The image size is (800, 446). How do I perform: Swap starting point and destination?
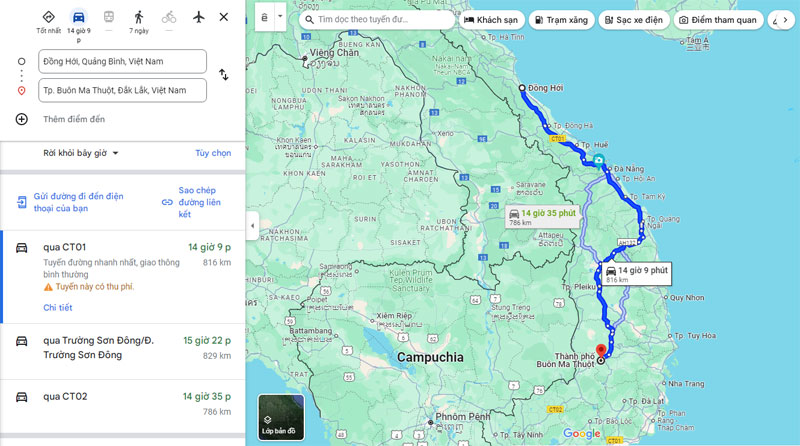(x=223, y=75)
